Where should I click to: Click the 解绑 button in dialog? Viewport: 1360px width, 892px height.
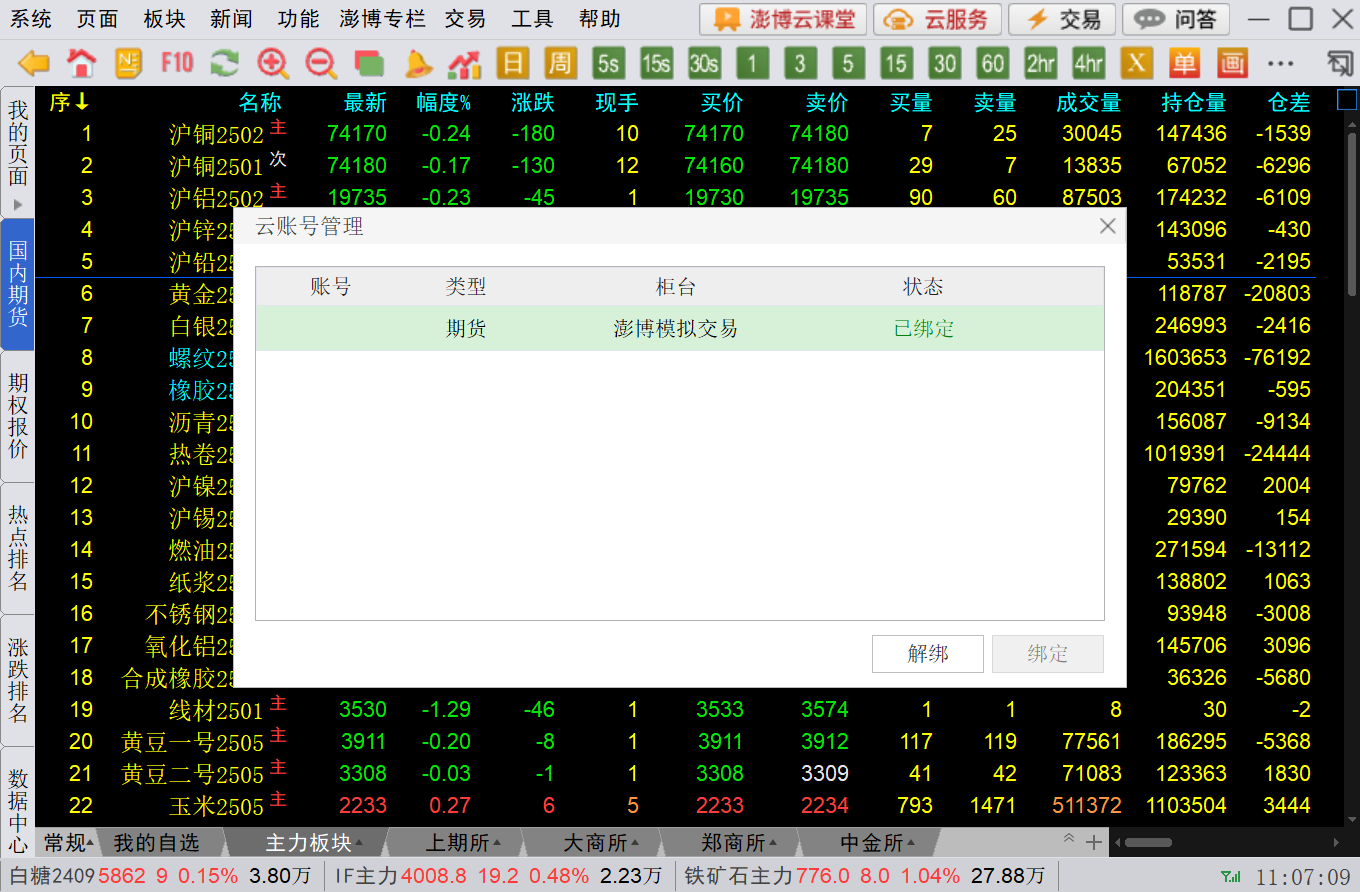coord(927,654)
